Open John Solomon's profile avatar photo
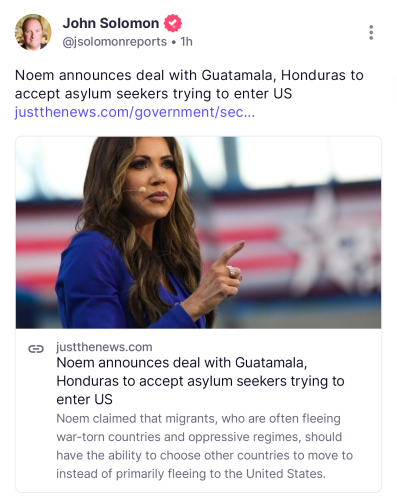Image resolution: width=397 pixels, height=500 pixels. (33, 32)
